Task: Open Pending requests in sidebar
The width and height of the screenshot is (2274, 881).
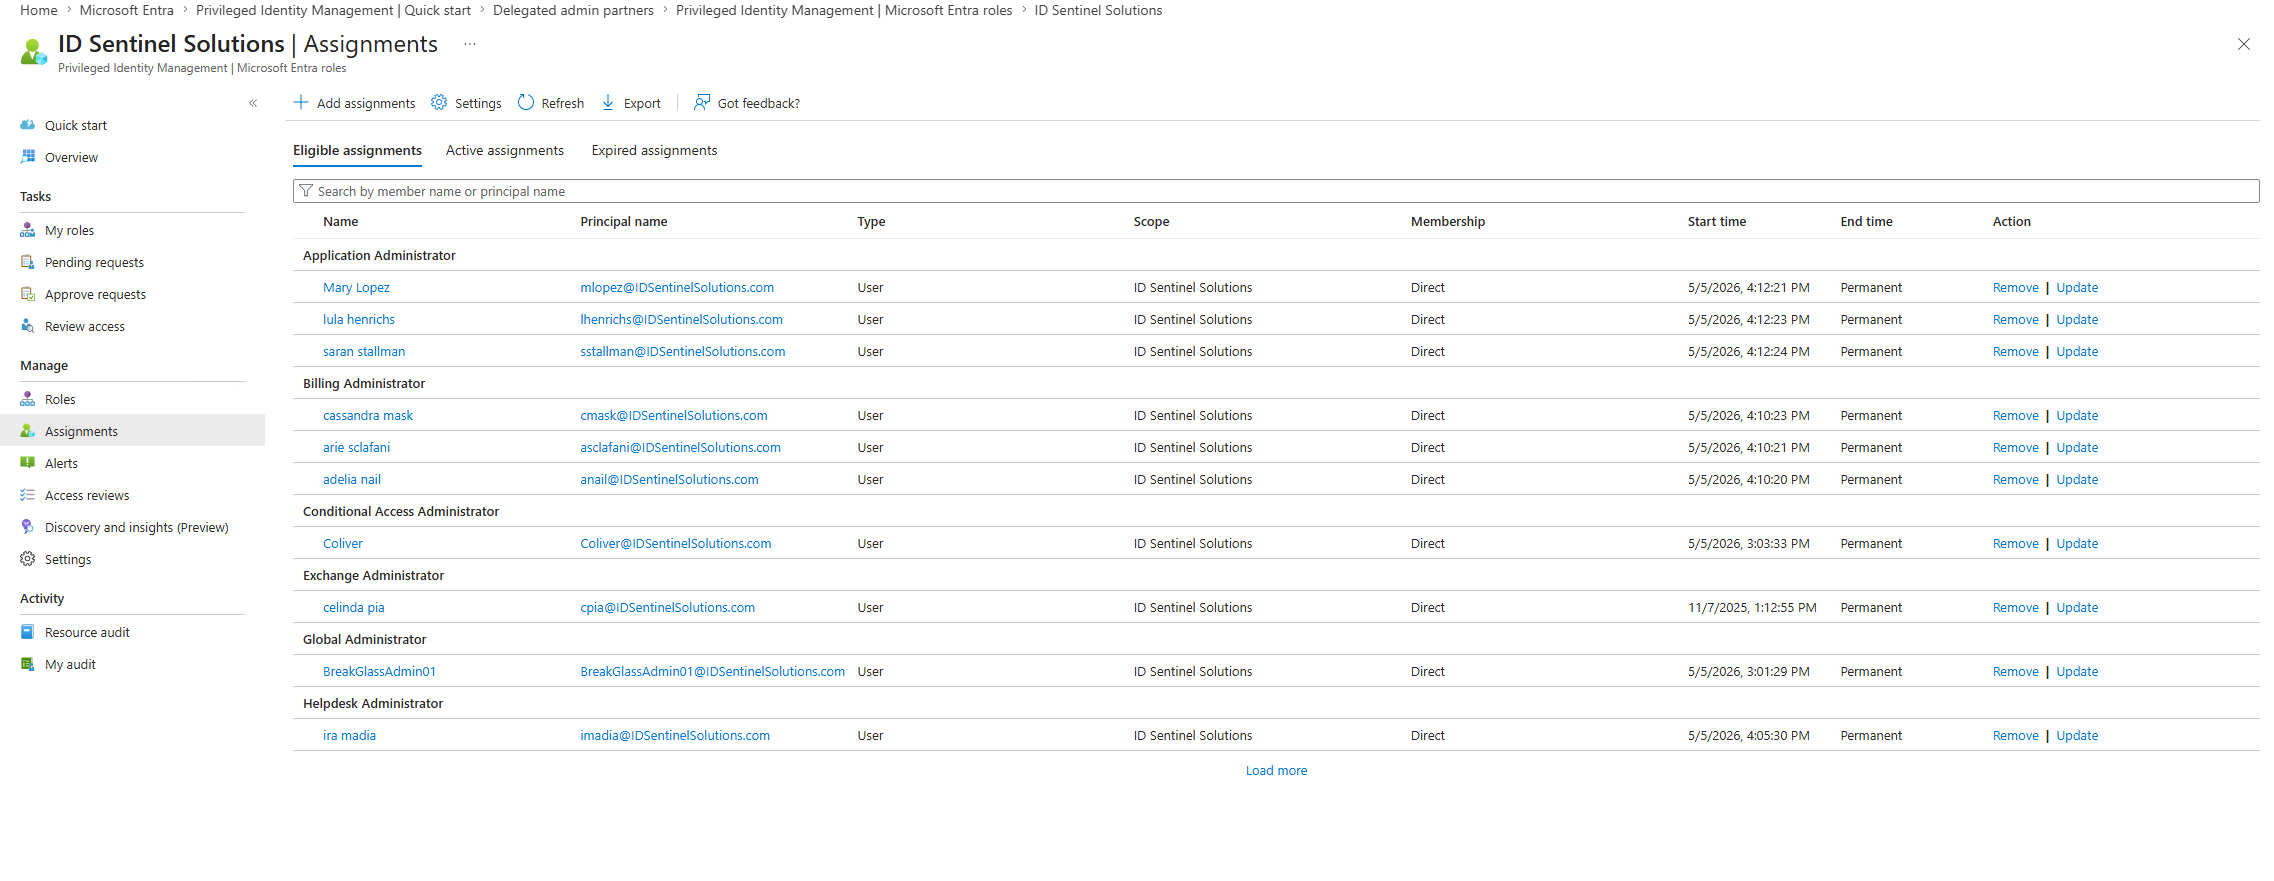Action: [94, 262]
